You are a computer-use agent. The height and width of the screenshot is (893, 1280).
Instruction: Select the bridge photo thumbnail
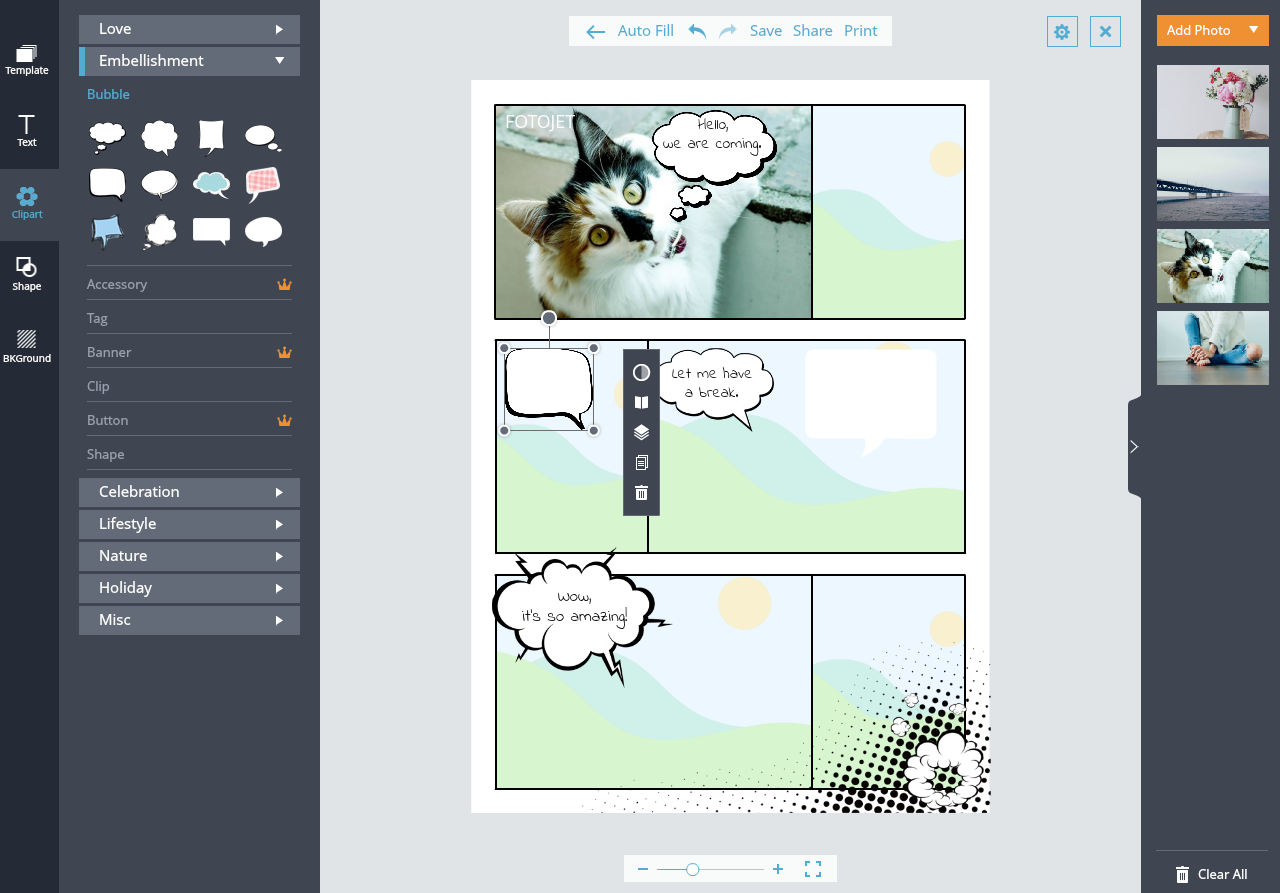pos(1213,184)
